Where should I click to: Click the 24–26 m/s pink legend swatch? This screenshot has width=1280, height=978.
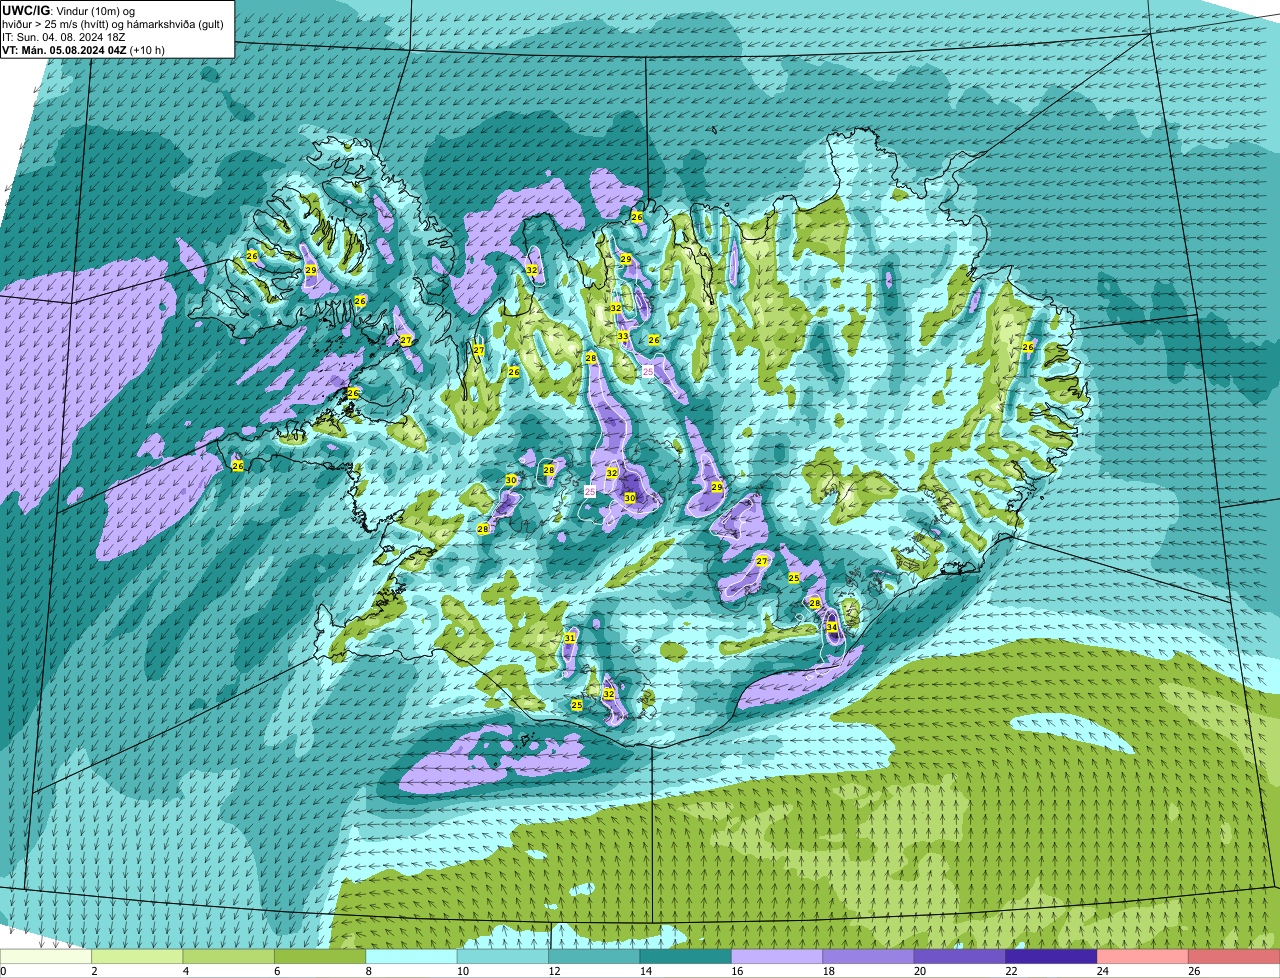[x=1143, y=956]
